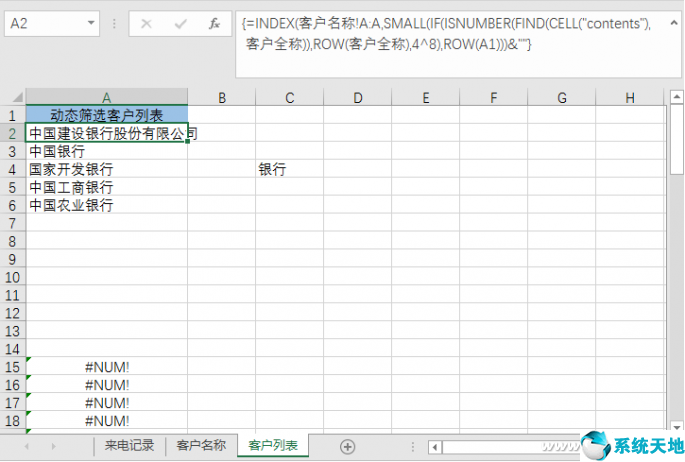The width and height of the screenshot is (685, 462).
Task: Switch to the 来电记录 sheet tab
Action: 129,446
